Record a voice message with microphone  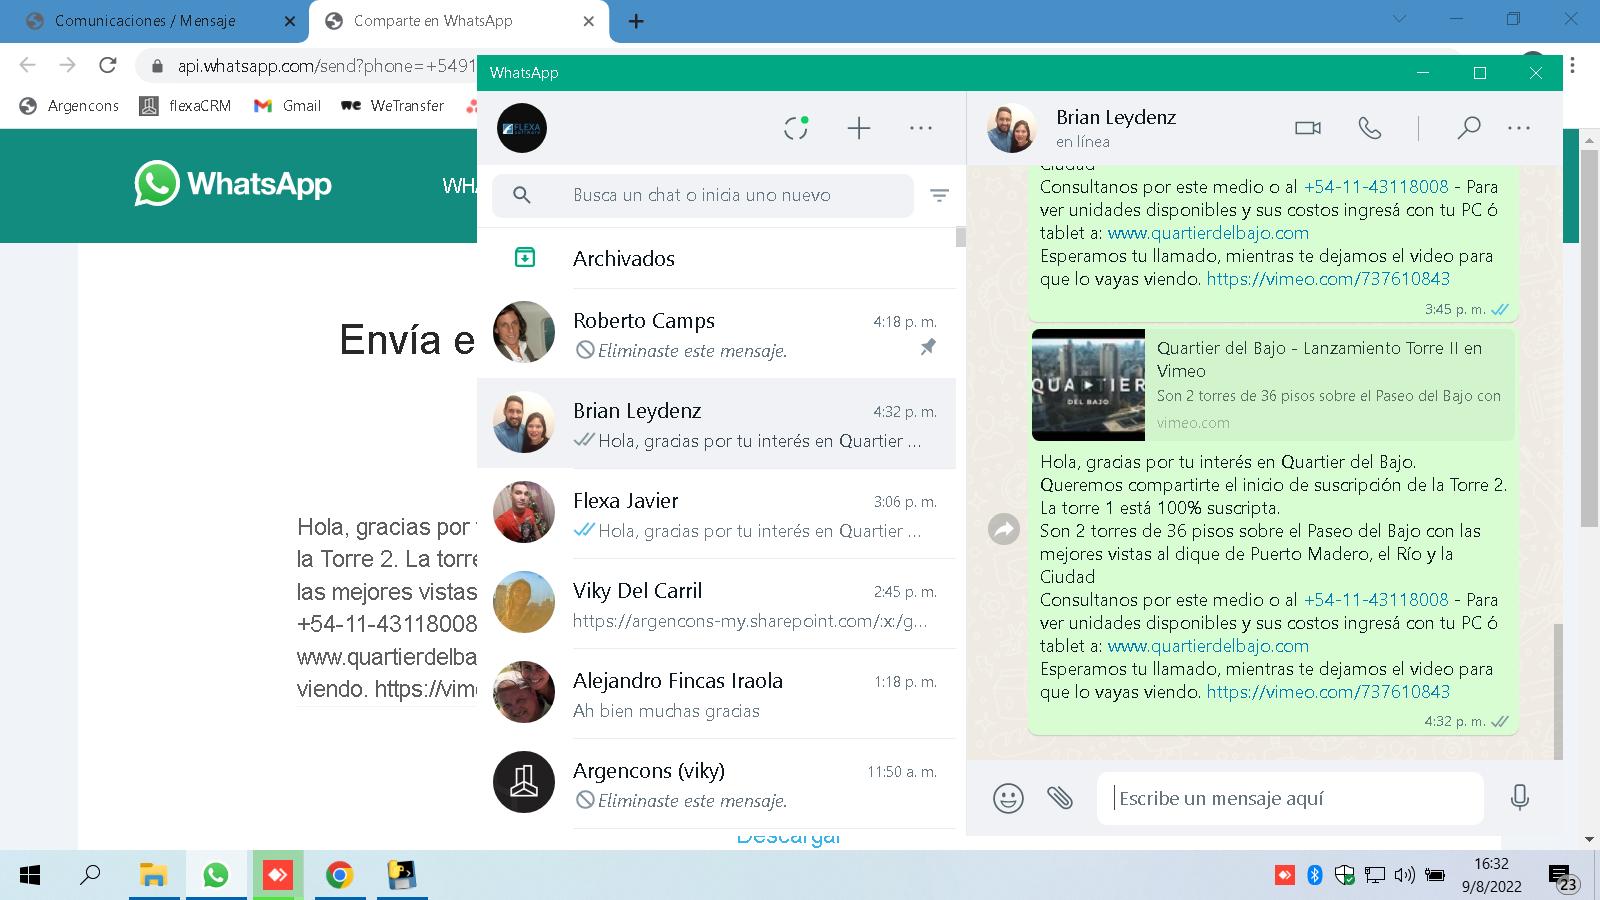tap(1519, 798)
